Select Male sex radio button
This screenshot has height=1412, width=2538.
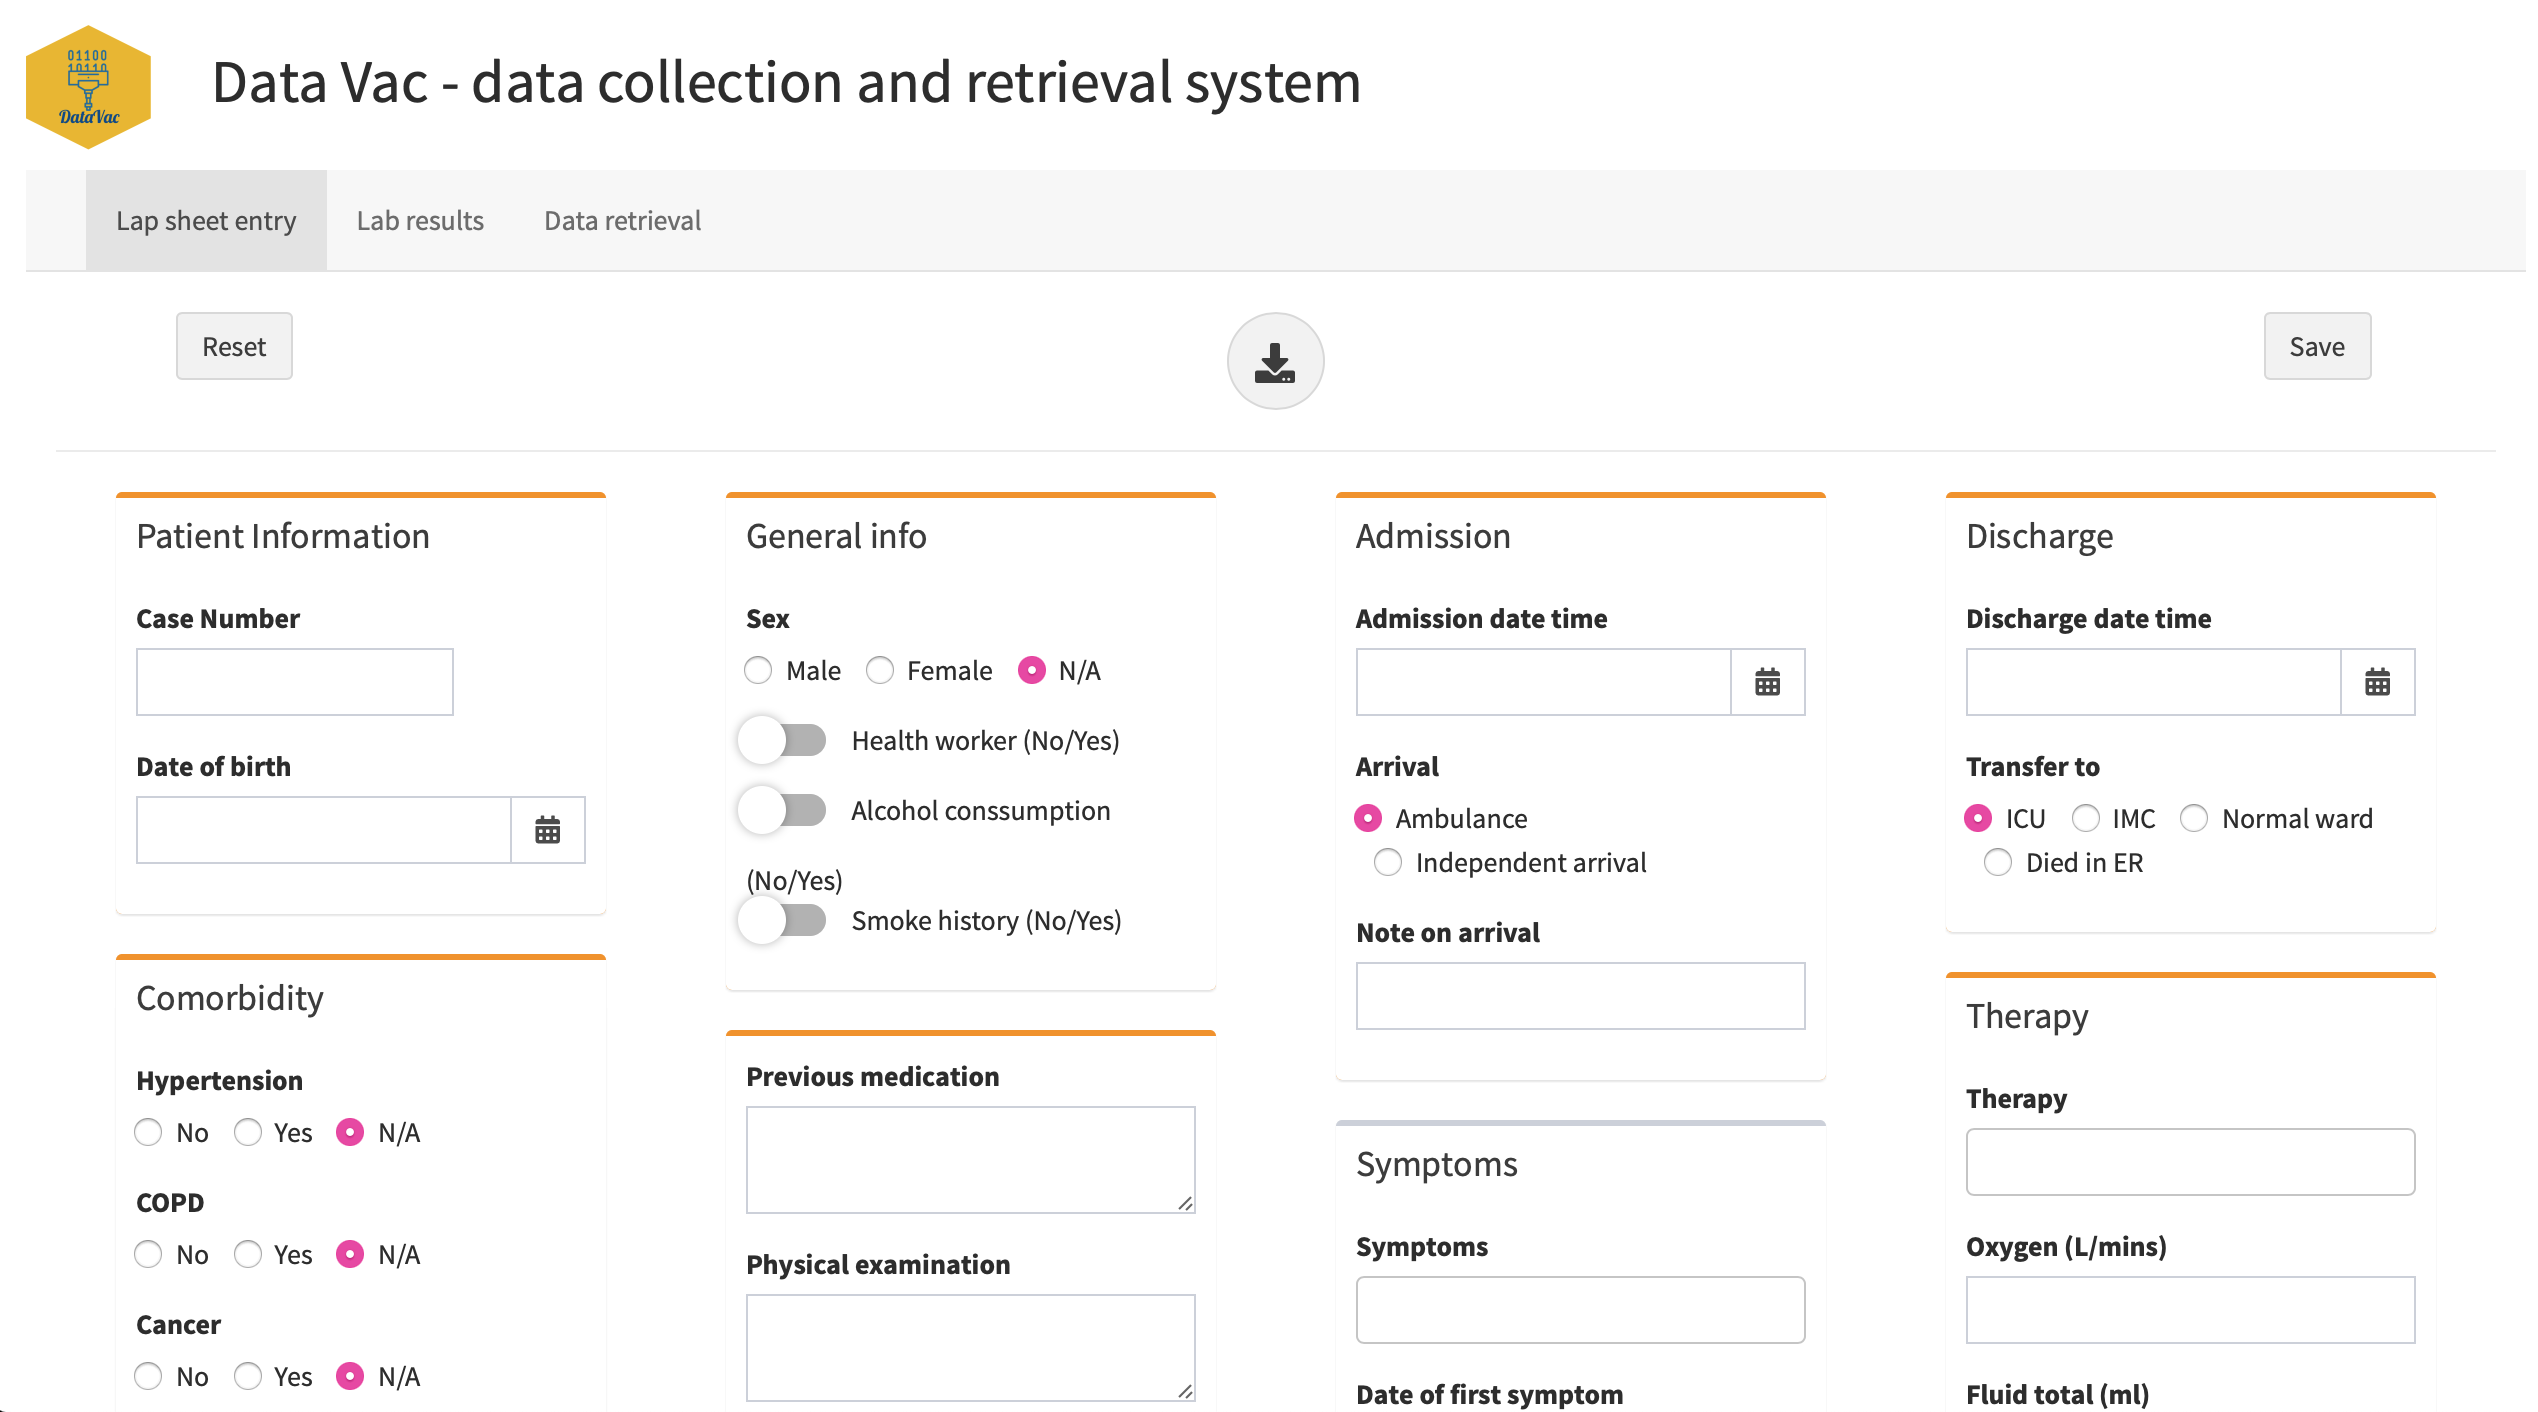point(759,670)
